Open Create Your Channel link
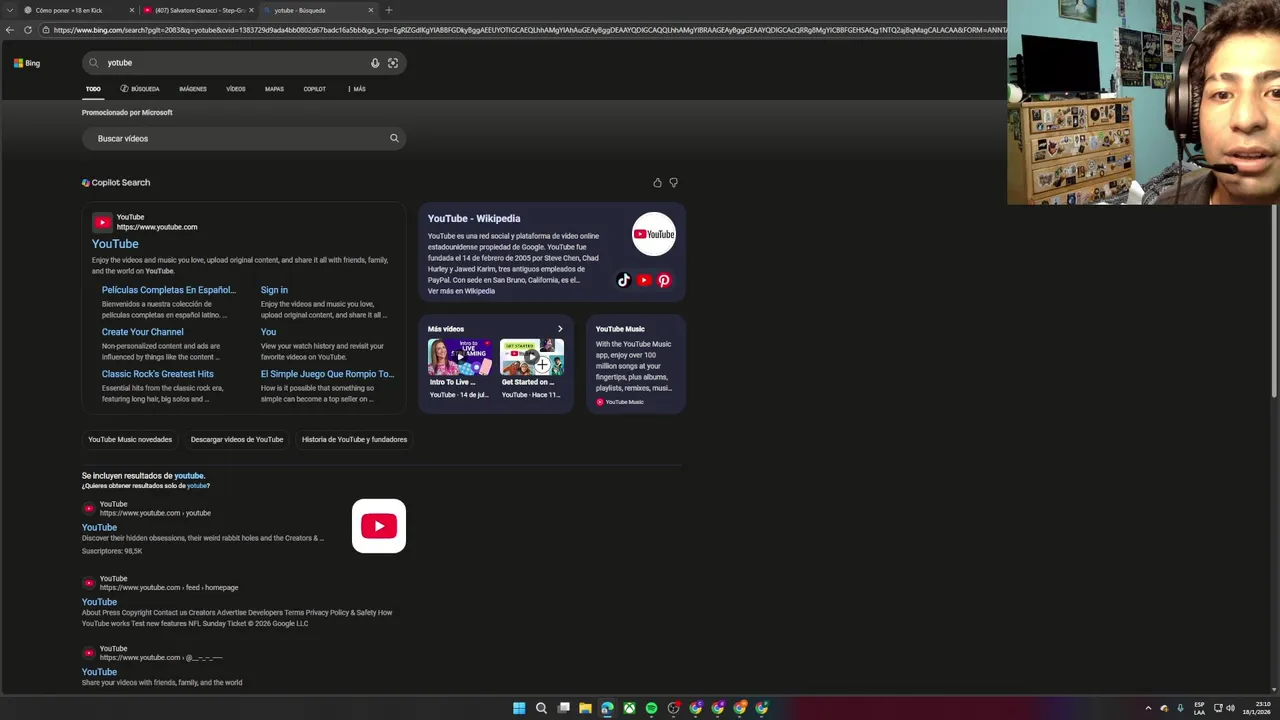 (x=143, y=332)
